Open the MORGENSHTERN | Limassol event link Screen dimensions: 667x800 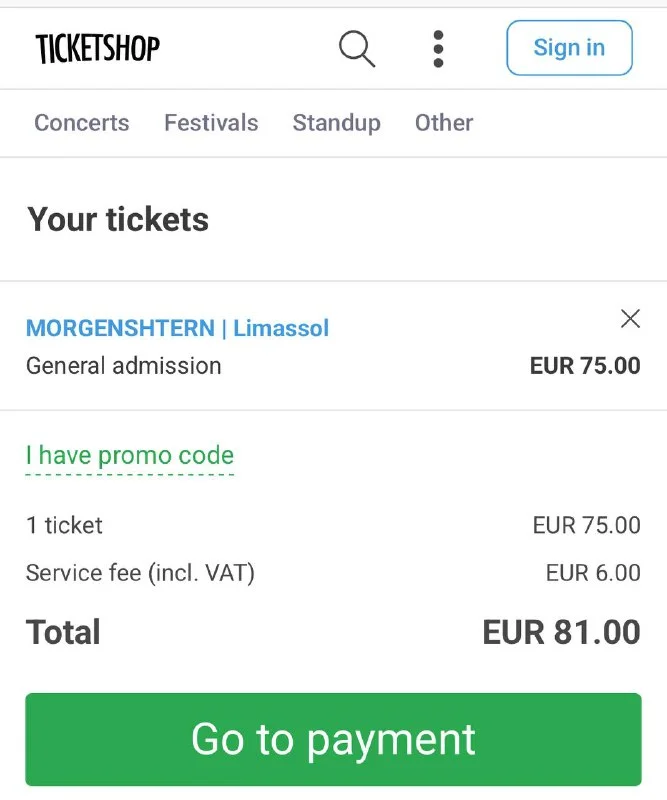(177, 328)
